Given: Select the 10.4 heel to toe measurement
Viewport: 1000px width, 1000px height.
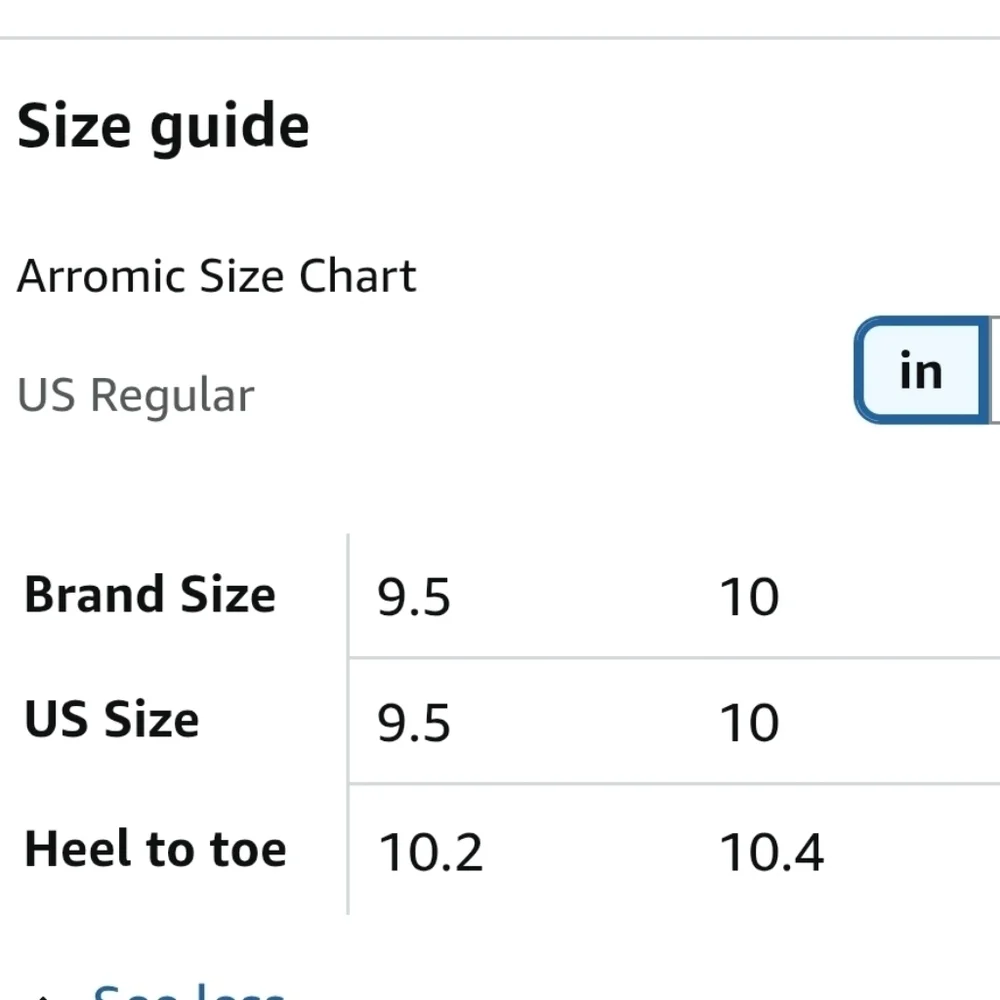Looking at the screenshot, I should (772, 853).
